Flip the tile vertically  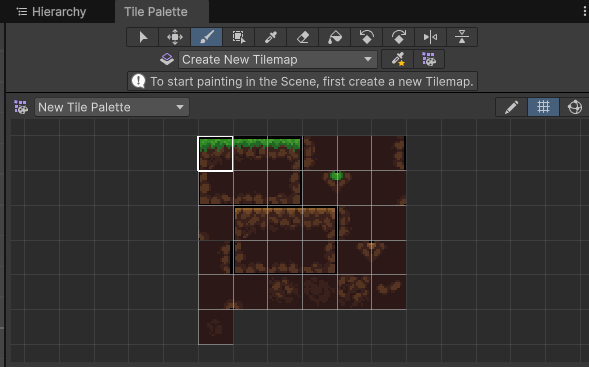[462, 37]
